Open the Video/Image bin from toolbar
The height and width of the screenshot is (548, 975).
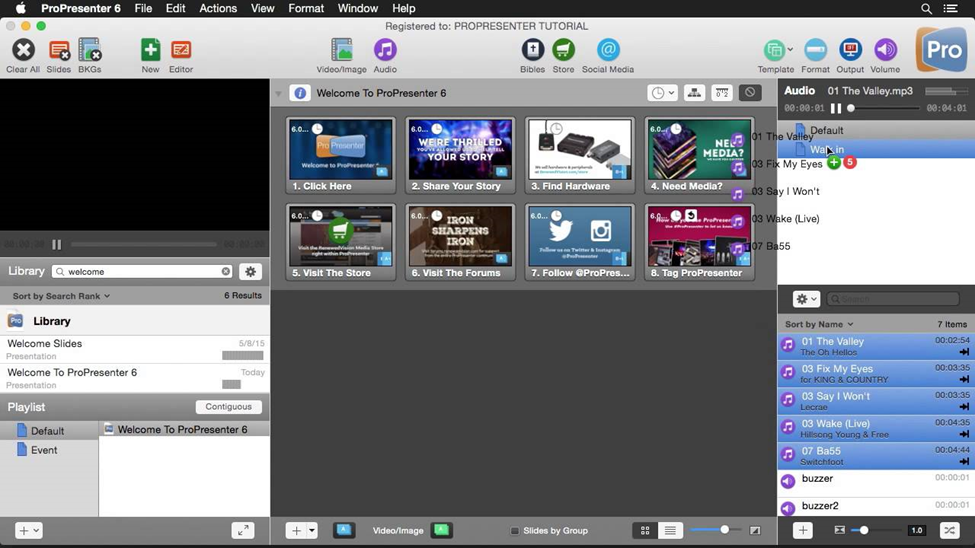341,50
